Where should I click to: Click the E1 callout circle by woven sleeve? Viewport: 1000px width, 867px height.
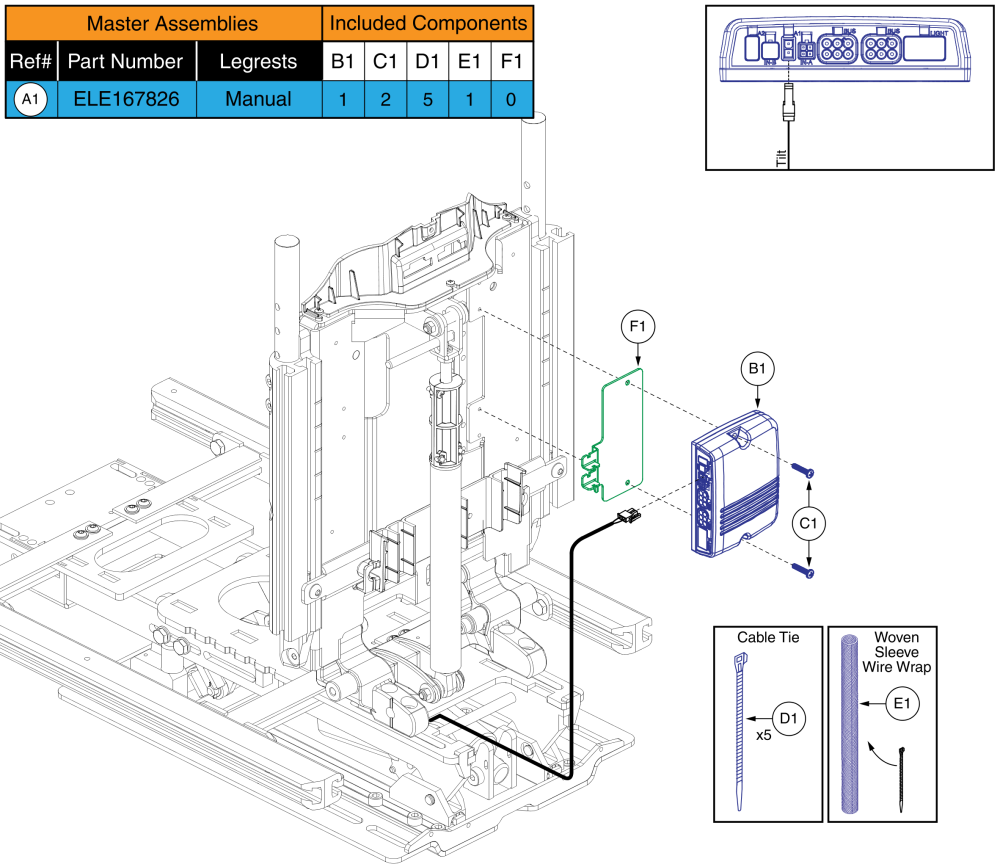pos(902,703)
